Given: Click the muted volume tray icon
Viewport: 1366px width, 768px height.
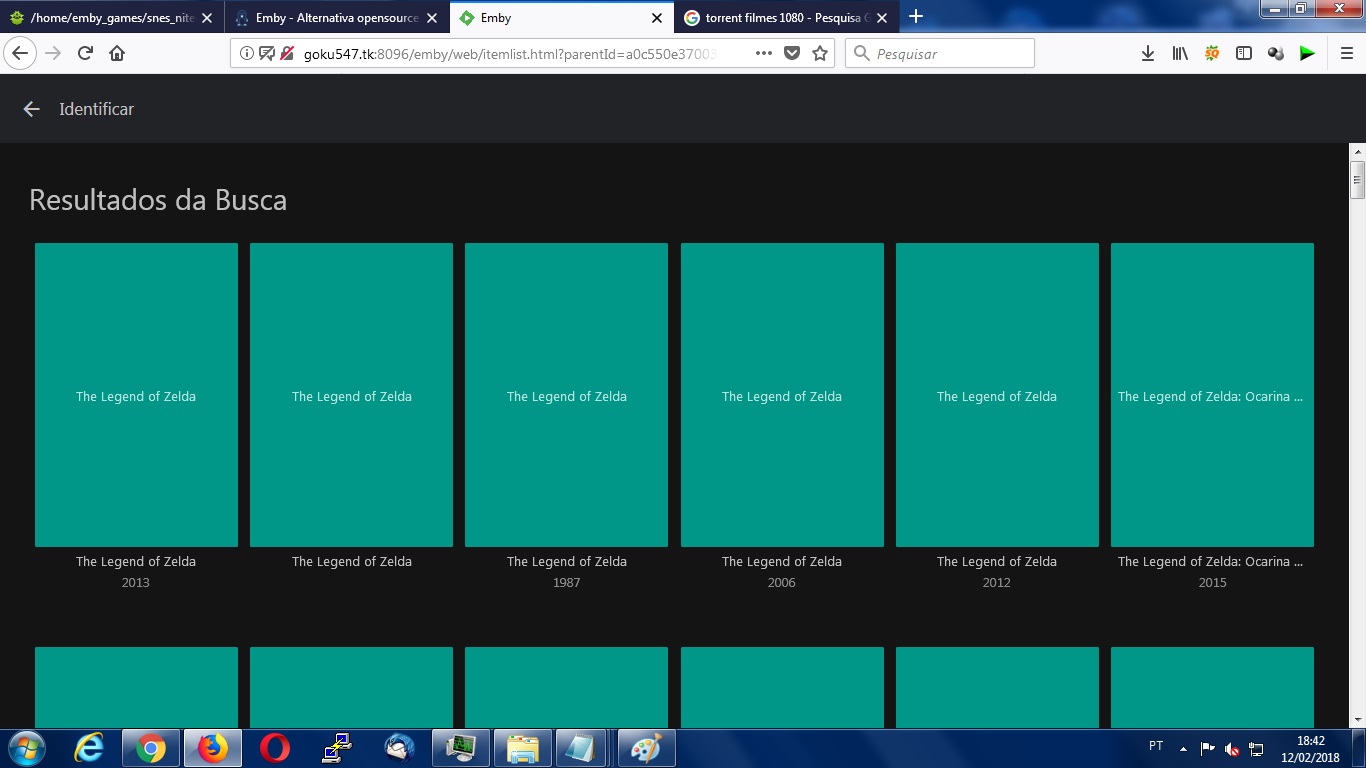Looking at the screenshot, I should tap(1232, 748).
